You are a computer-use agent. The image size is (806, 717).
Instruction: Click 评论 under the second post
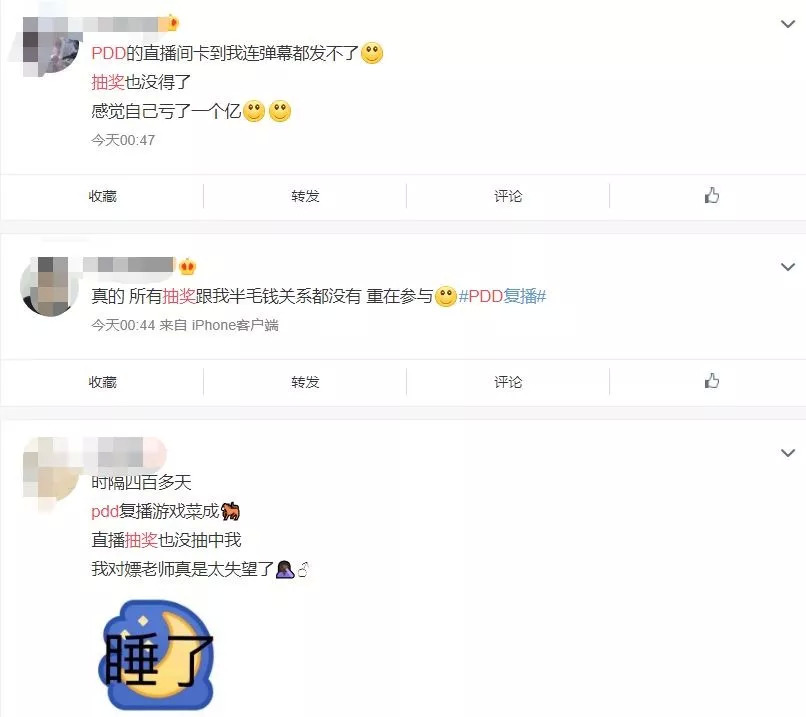tap(508, 382)
